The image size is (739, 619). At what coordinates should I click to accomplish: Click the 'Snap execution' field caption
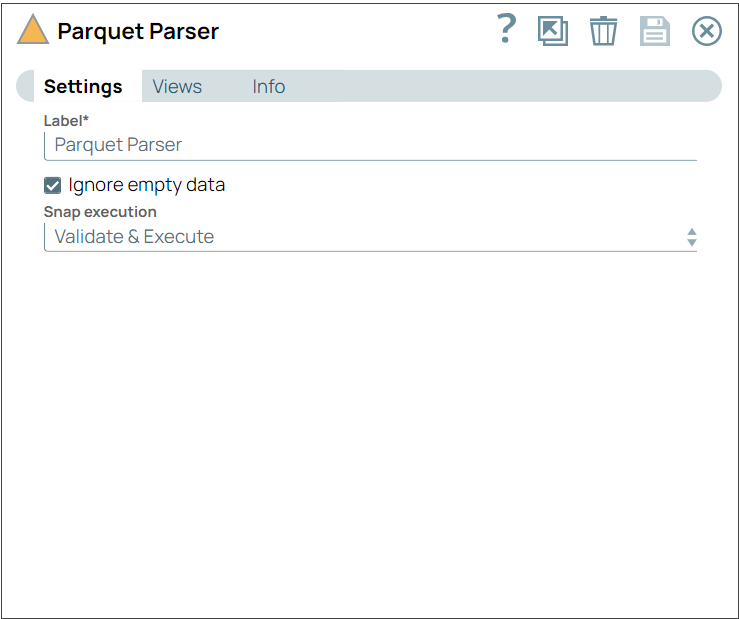[x=100, y=212]
